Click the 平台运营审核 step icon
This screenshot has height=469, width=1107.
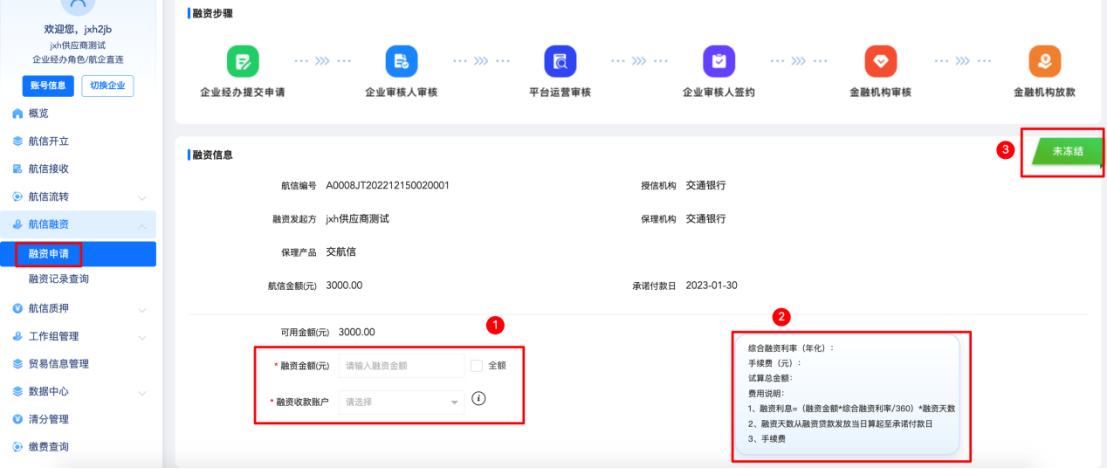(x=560, y=61)
